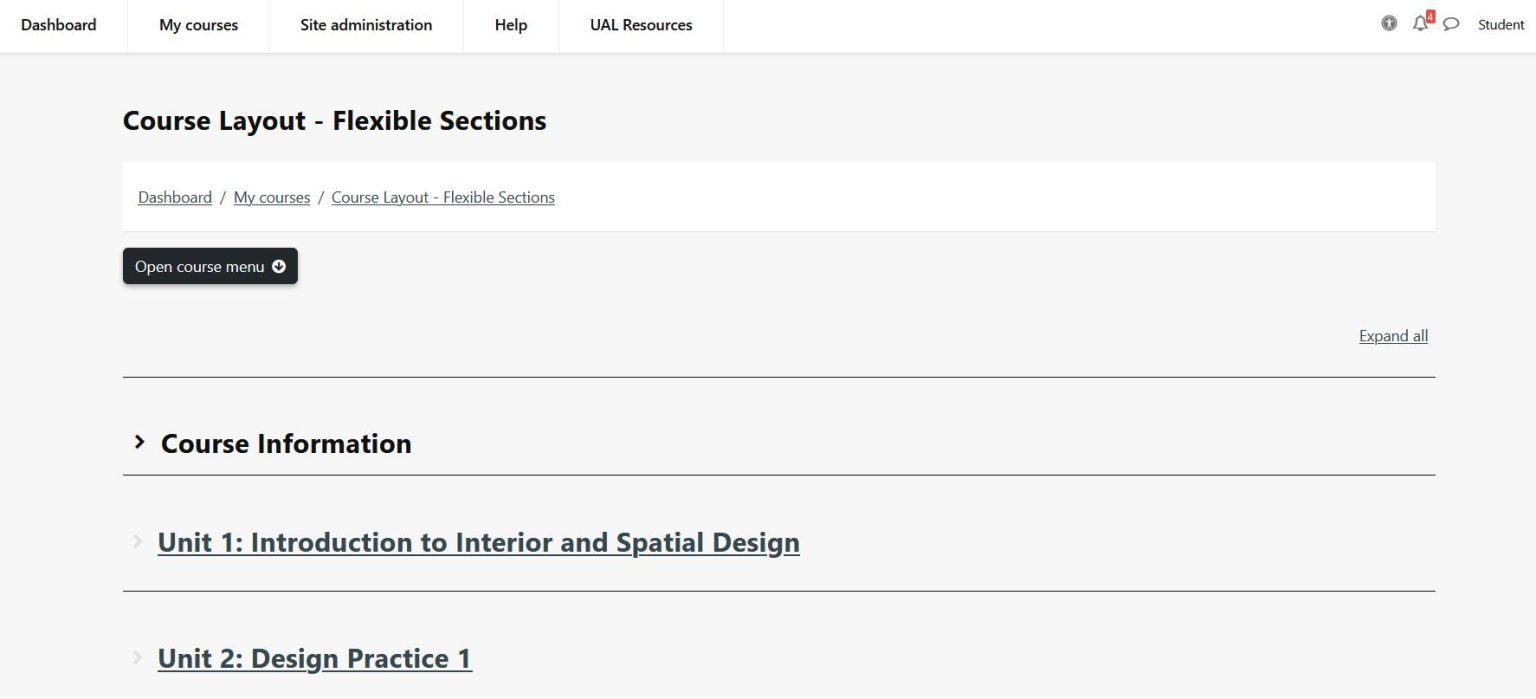Go to My courses in the top navigation

[197, 25]
